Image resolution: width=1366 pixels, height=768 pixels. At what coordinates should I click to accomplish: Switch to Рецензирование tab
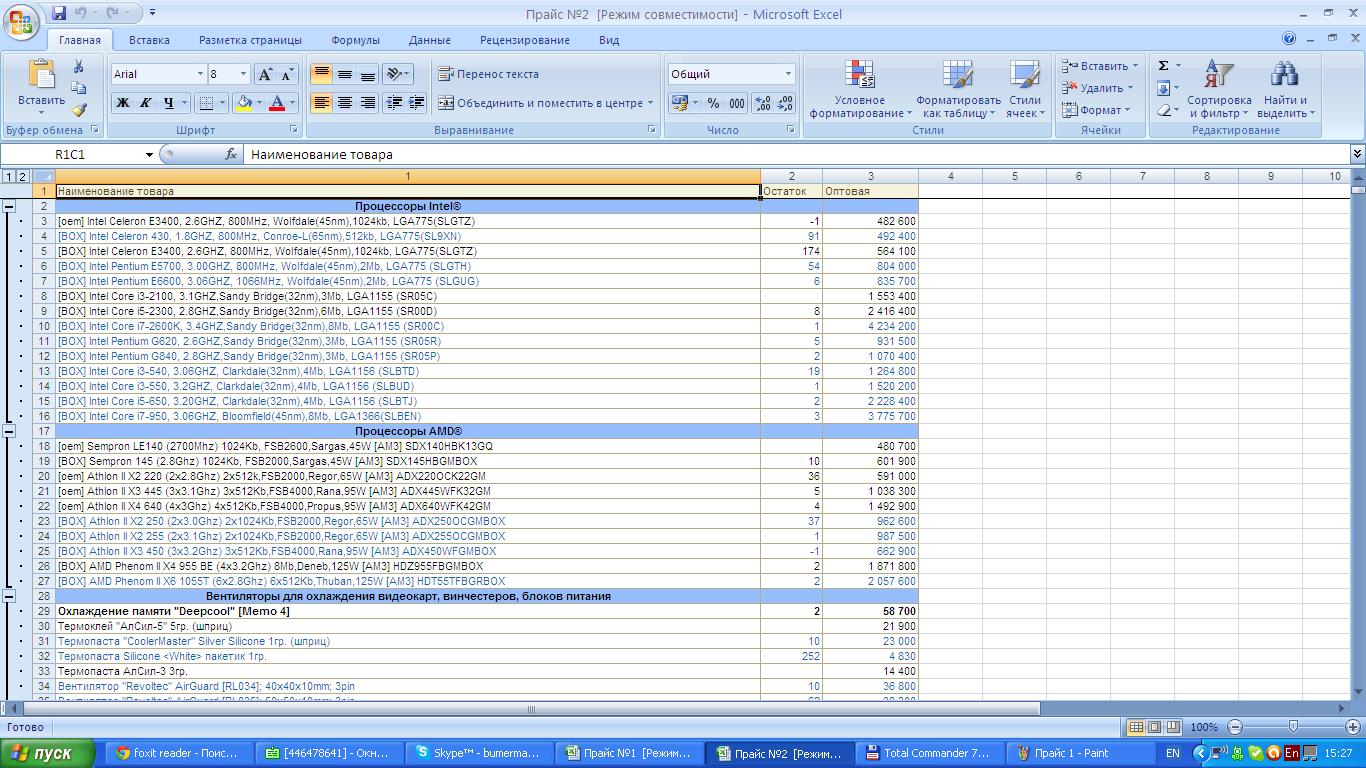tap(524, 40)
